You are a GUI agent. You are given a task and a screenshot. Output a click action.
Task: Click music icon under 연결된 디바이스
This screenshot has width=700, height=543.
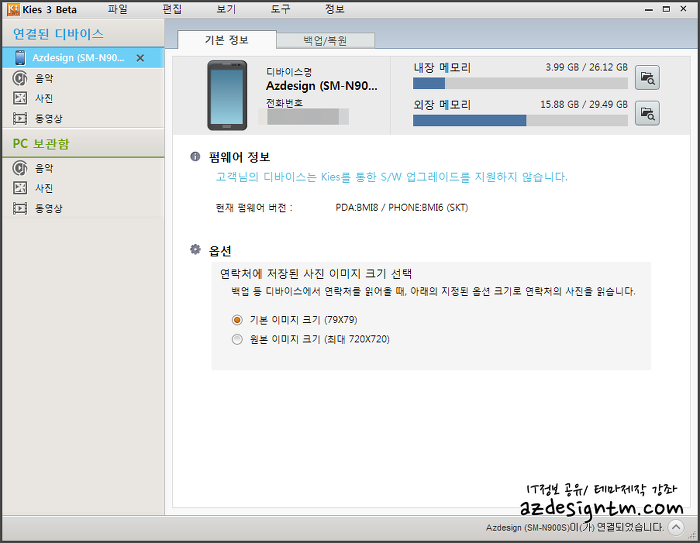[x=20, y=78]
